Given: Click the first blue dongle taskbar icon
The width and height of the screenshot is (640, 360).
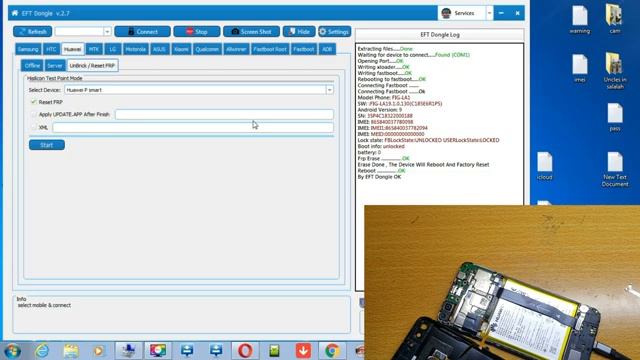Looking at the screenshot, I should click(x=187, y=351).
